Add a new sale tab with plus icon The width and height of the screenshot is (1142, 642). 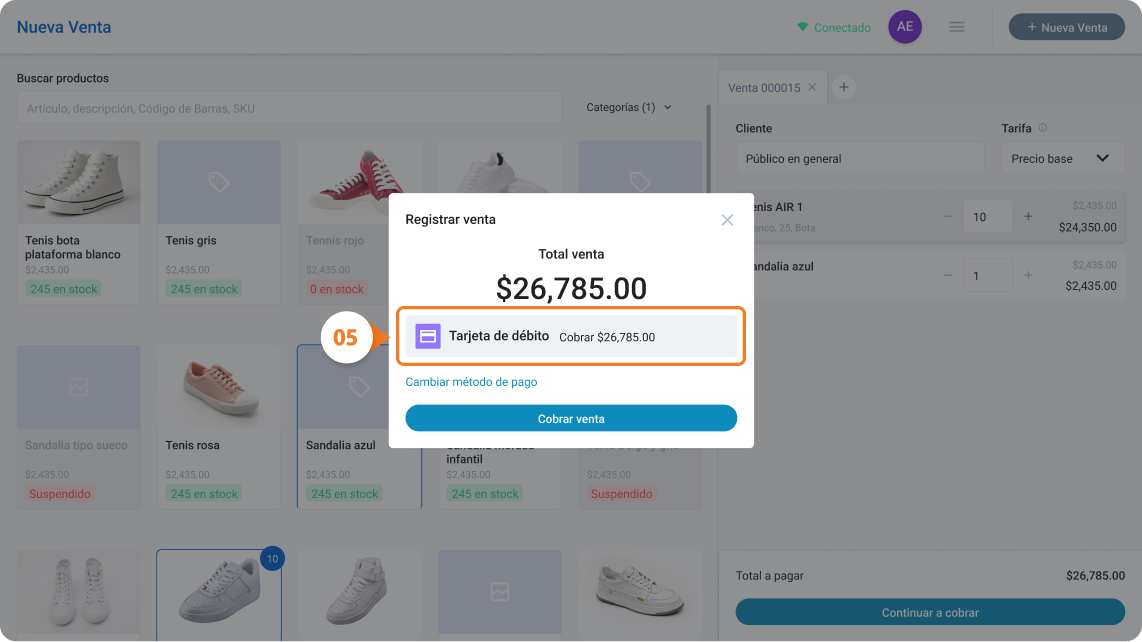coord(843,87)
